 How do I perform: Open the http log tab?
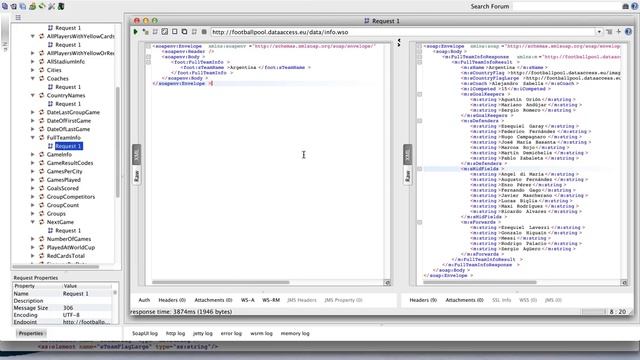tap(176, 333)
